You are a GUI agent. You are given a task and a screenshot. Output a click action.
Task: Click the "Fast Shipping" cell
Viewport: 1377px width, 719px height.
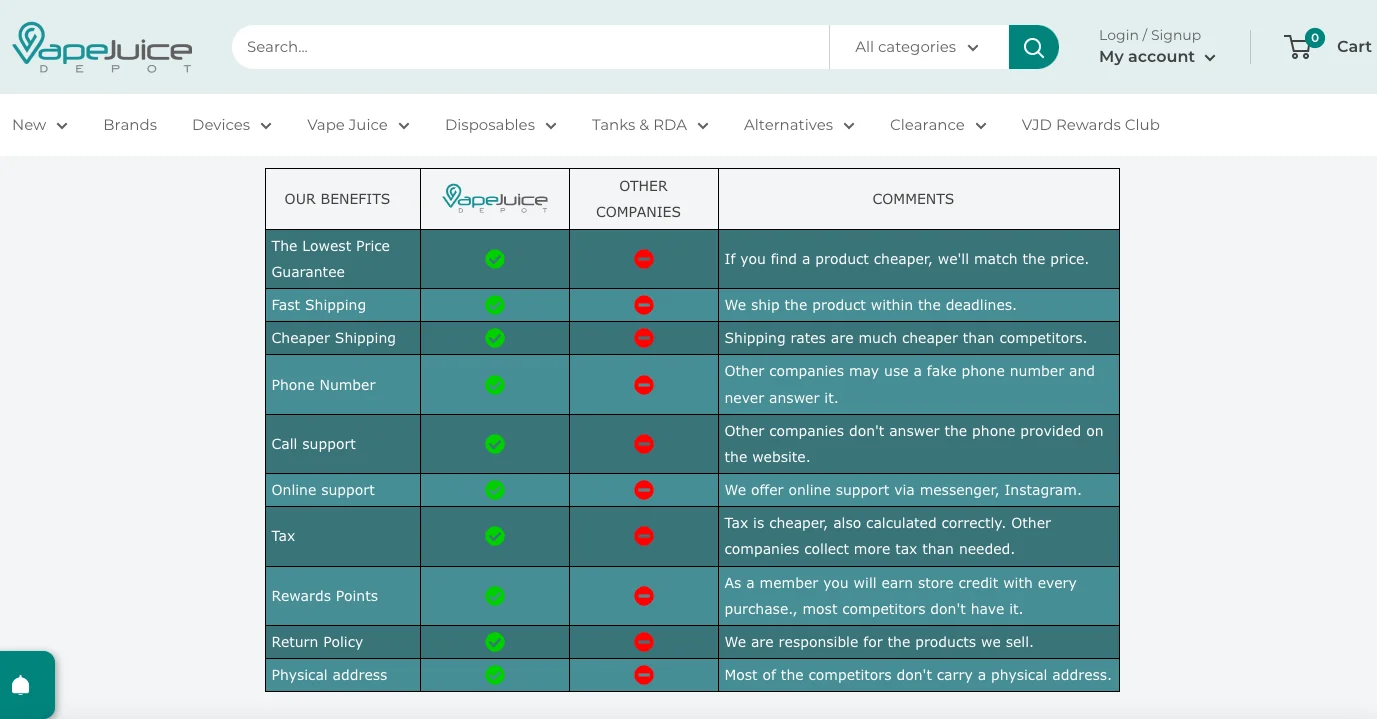pos(343,305)
